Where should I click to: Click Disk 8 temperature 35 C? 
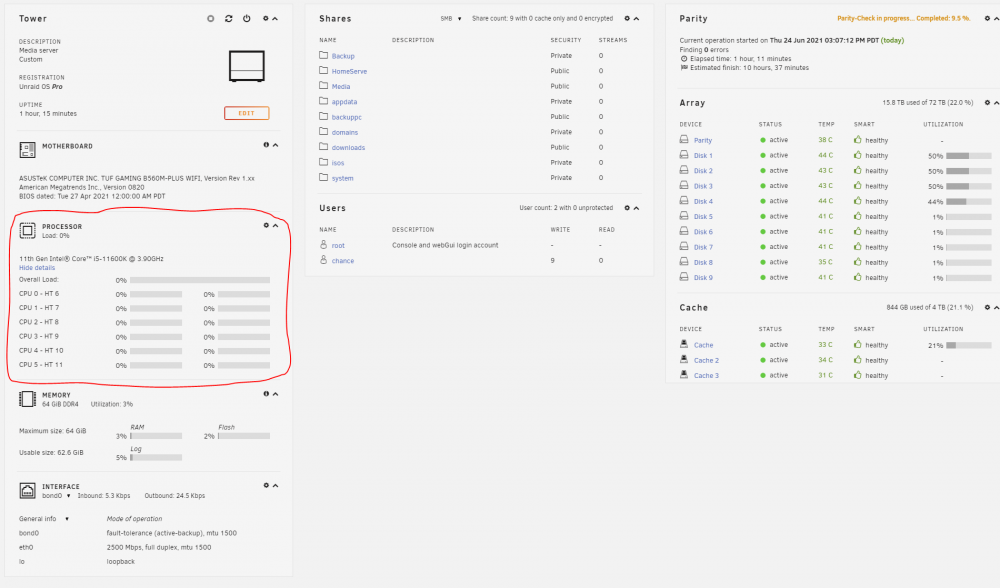[825, 262]
